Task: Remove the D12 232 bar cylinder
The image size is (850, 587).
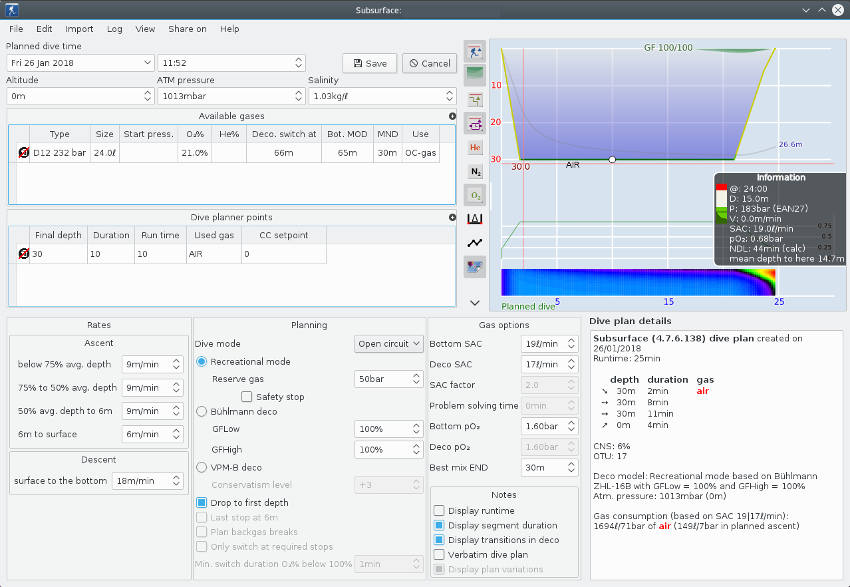Action: pos(22,153)
